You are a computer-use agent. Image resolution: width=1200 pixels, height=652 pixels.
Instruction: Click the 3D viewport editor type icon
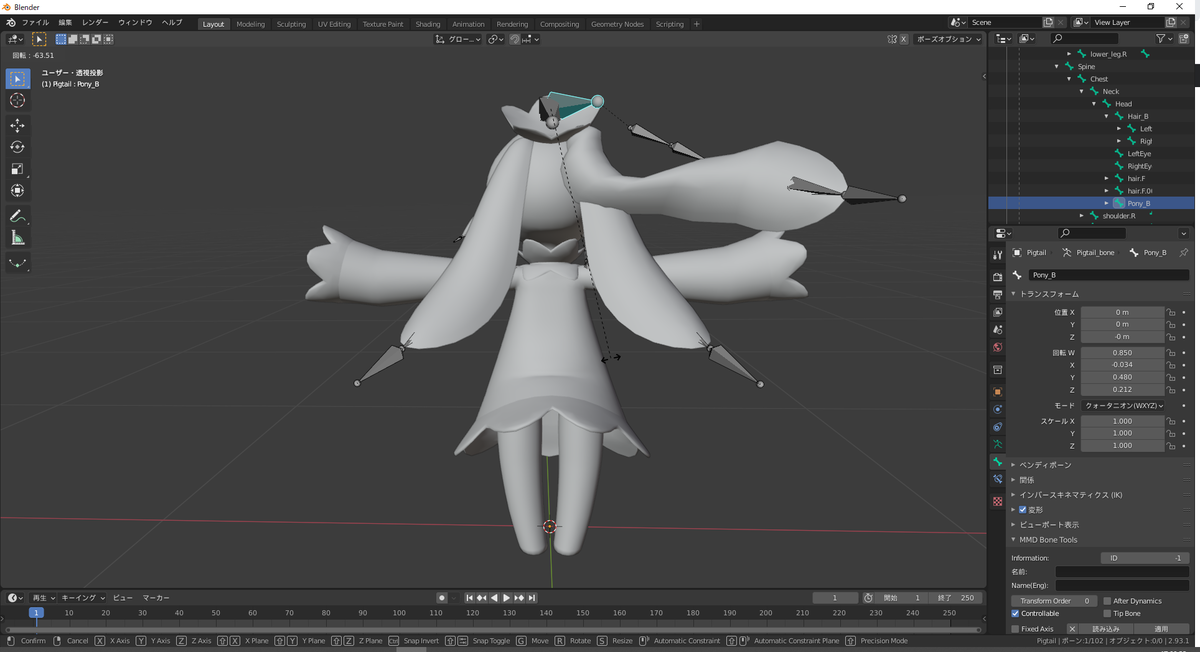[x=15, y=39]
